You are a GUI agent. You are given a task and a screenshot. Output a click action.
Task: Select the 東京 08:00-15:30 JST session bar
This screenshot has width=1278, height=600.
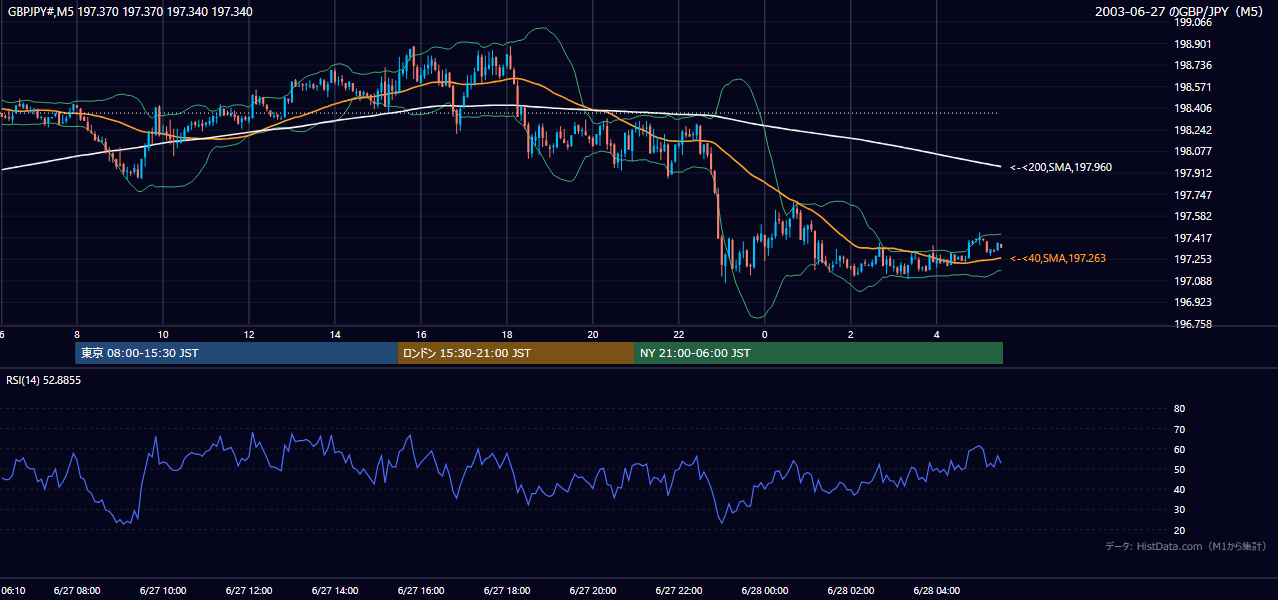237,353
